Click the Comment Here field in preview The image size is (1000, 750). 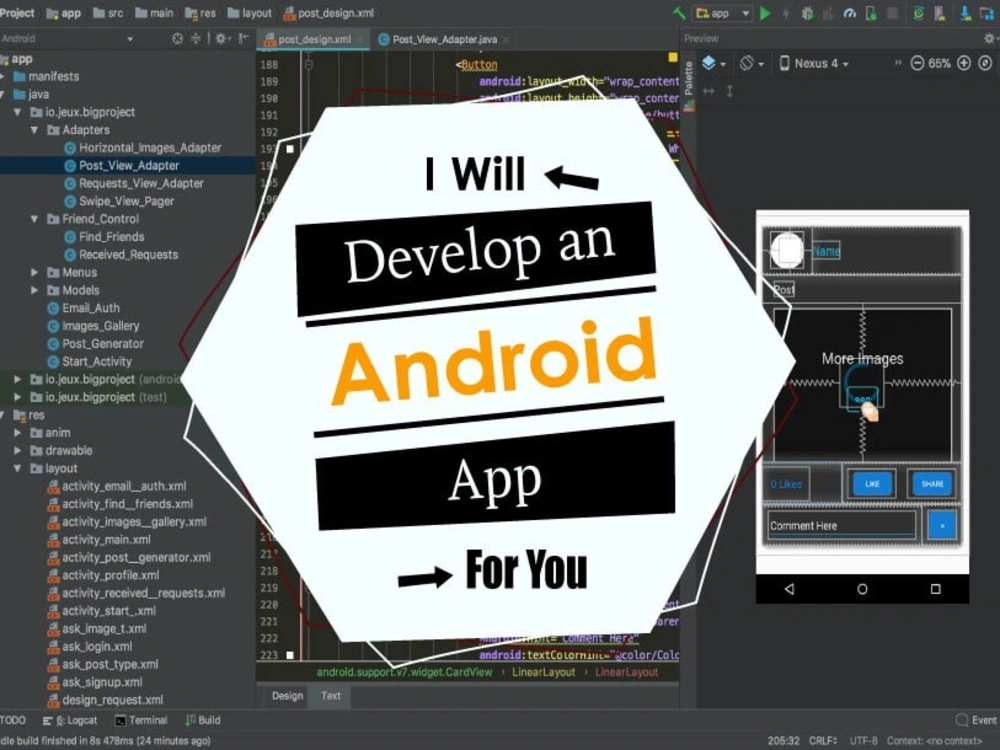pyautogui.click(x=842, y=526)
